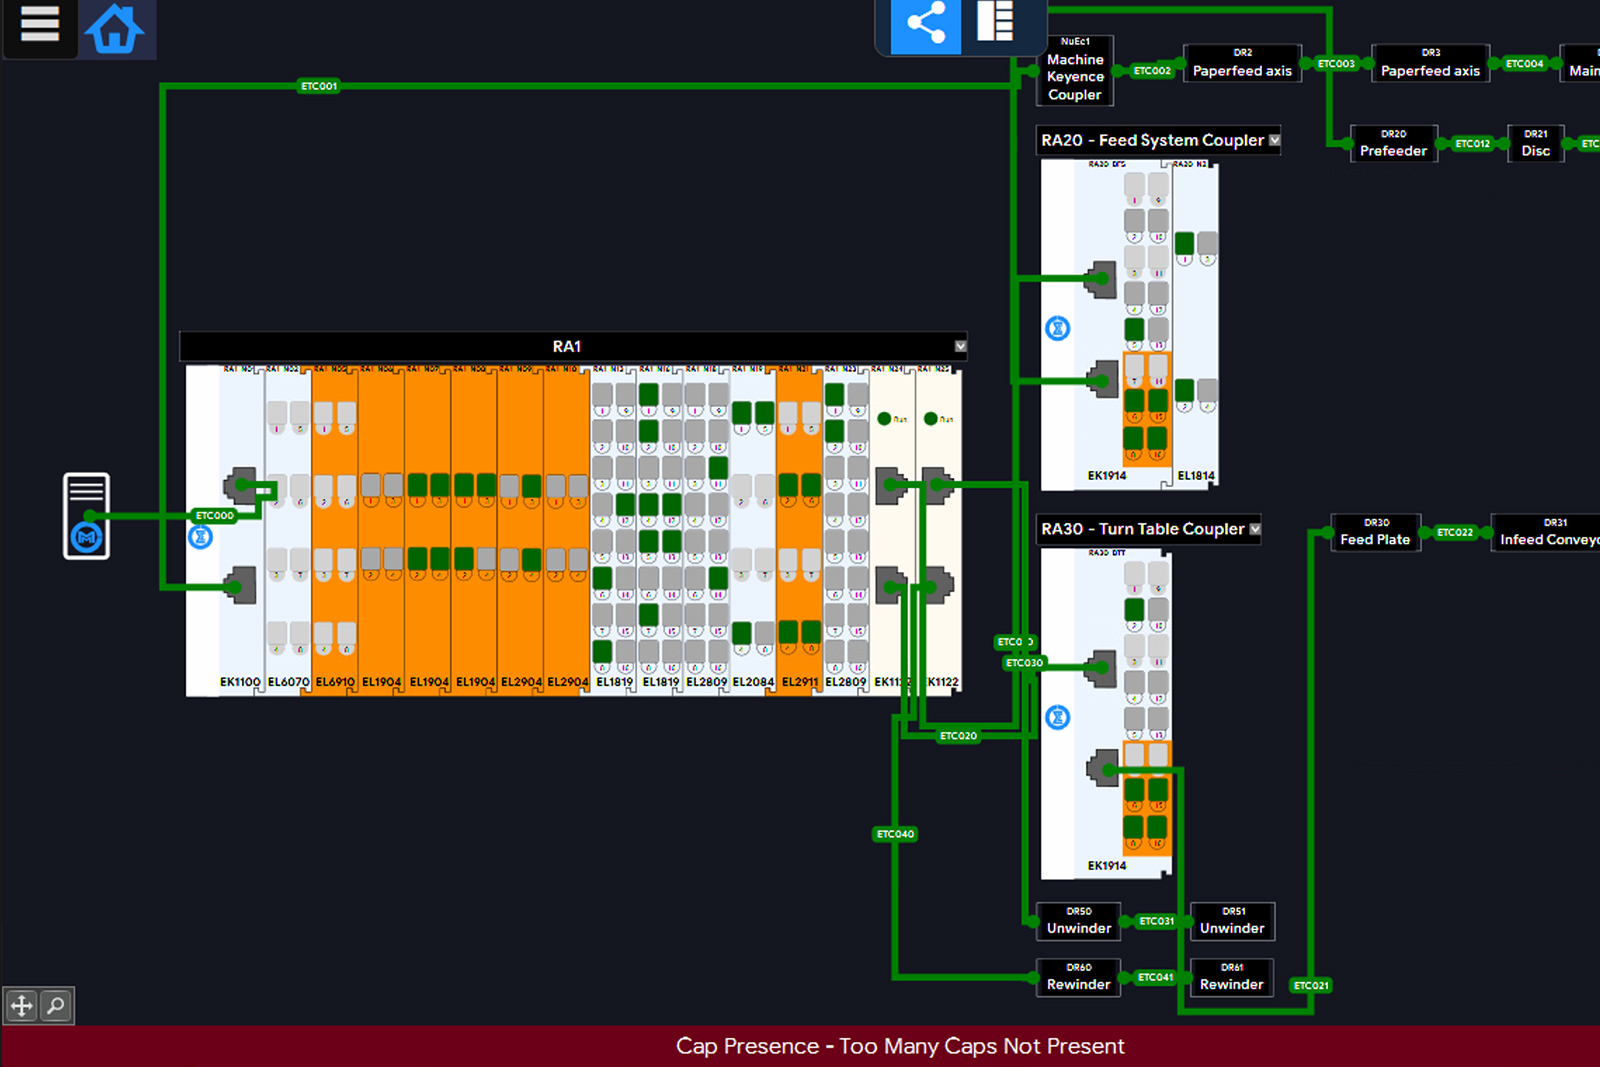
Task: Open the hamburger main menu
Action: 40,24
